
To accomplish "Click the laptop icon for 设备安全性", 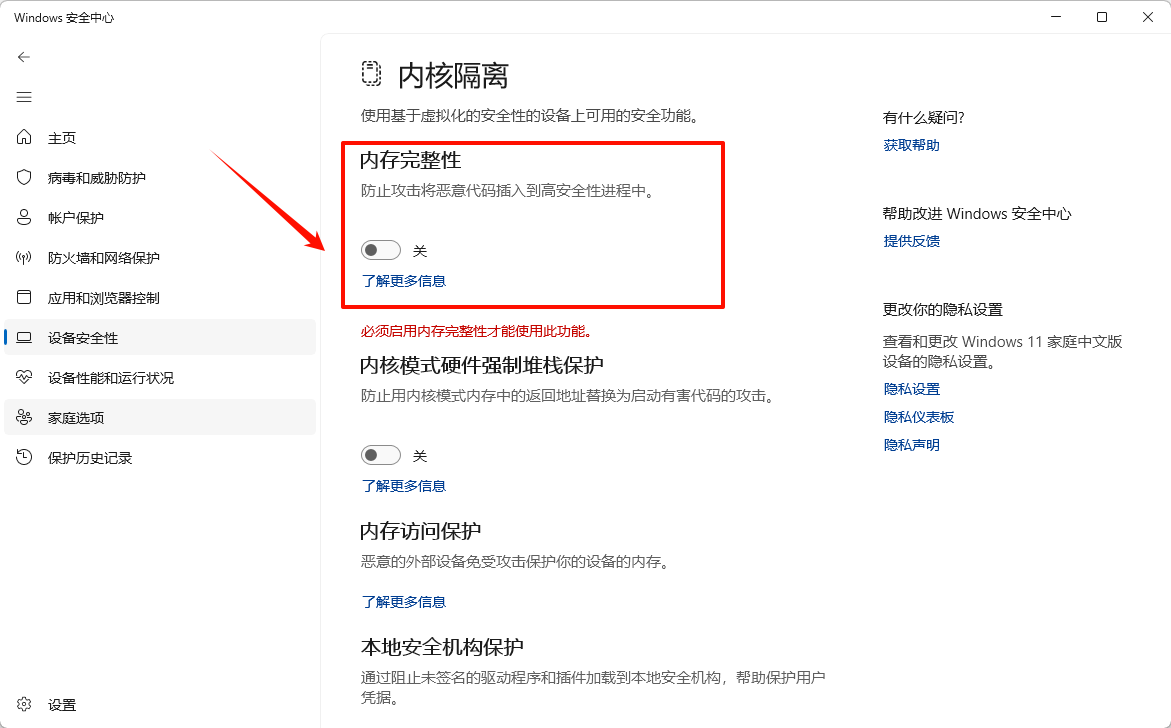I will [24, 337].
